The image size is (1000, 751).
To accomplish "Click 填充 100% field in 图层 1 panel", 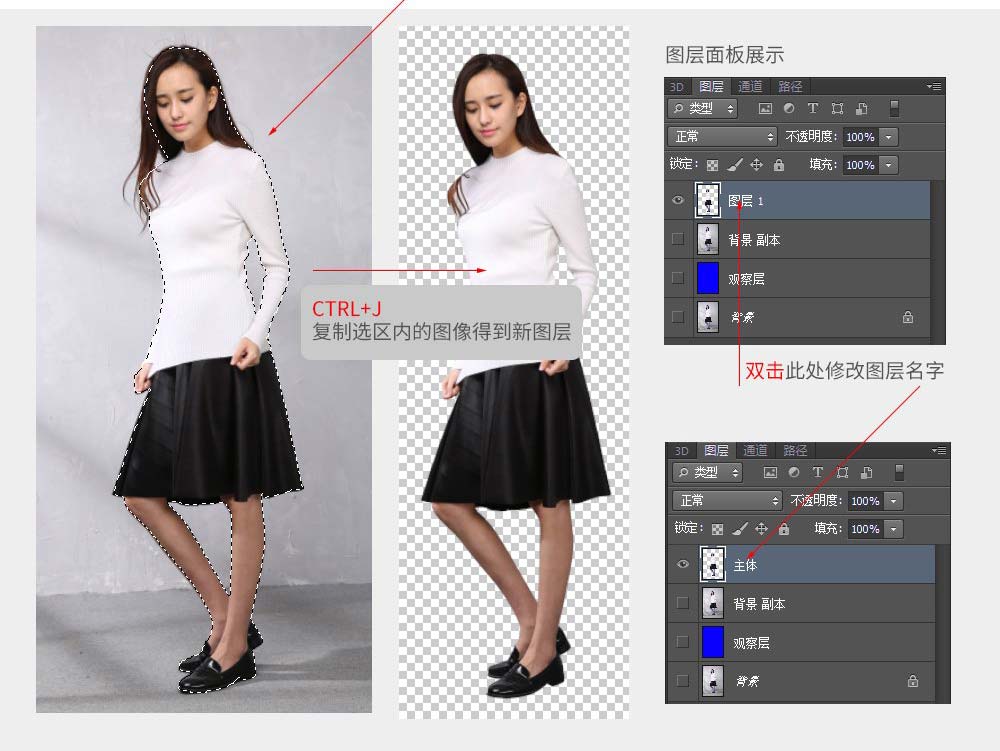I will point(861,164).
